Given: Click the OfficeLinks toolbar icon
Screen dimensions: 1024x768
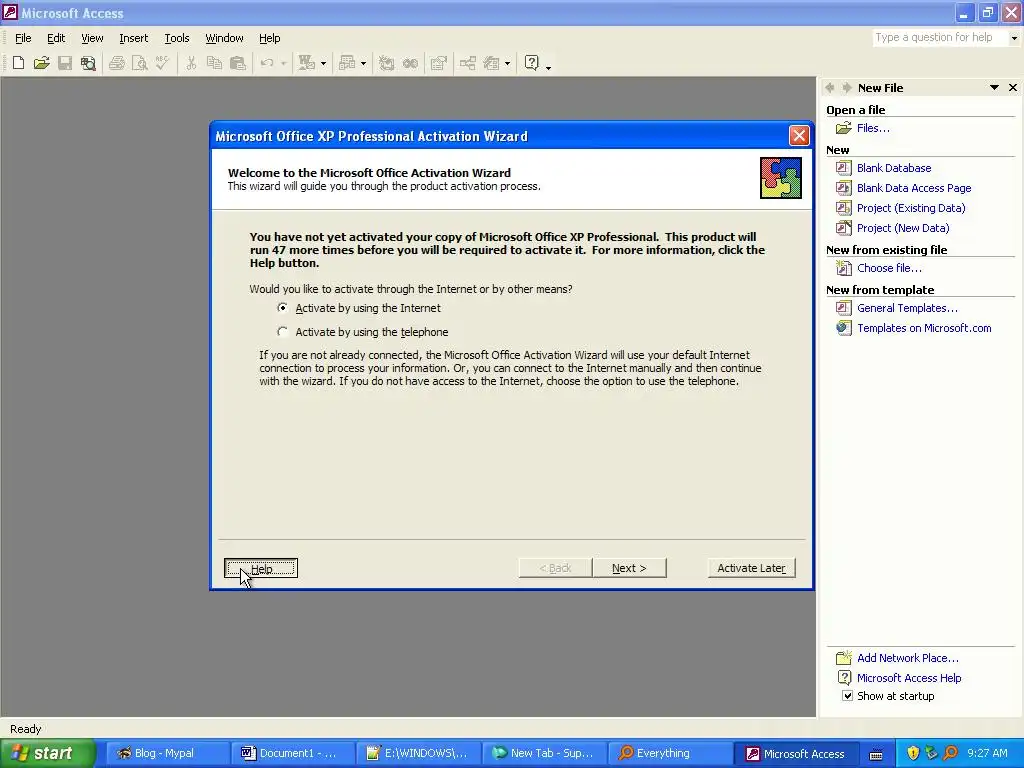Looking at the screenshot, I should click(x=306, y=63).
